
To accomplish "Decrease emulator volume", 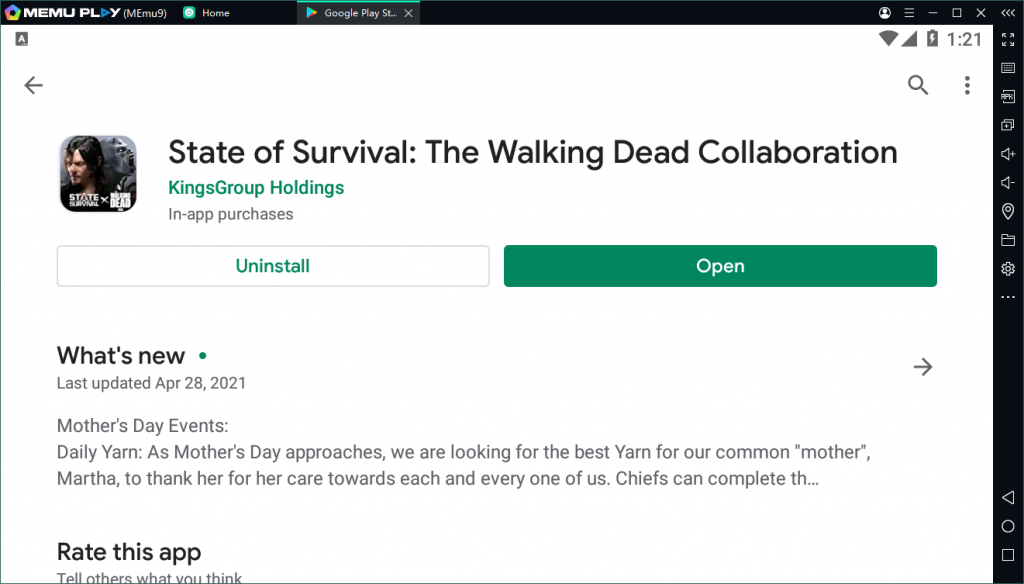I will click(x=1008, y=183).
